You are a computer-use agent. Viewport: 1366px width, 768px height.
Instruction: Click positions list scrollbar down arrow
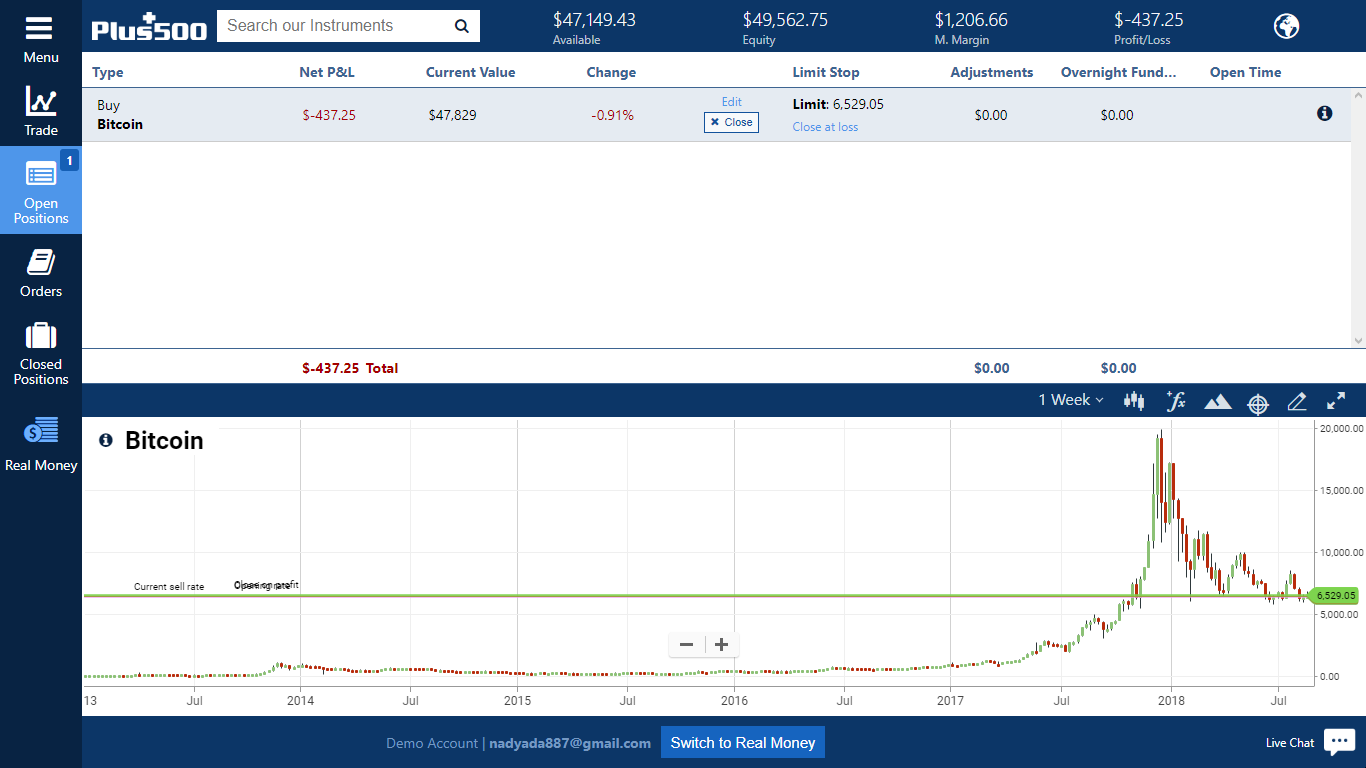click(x=1358, y=340)
